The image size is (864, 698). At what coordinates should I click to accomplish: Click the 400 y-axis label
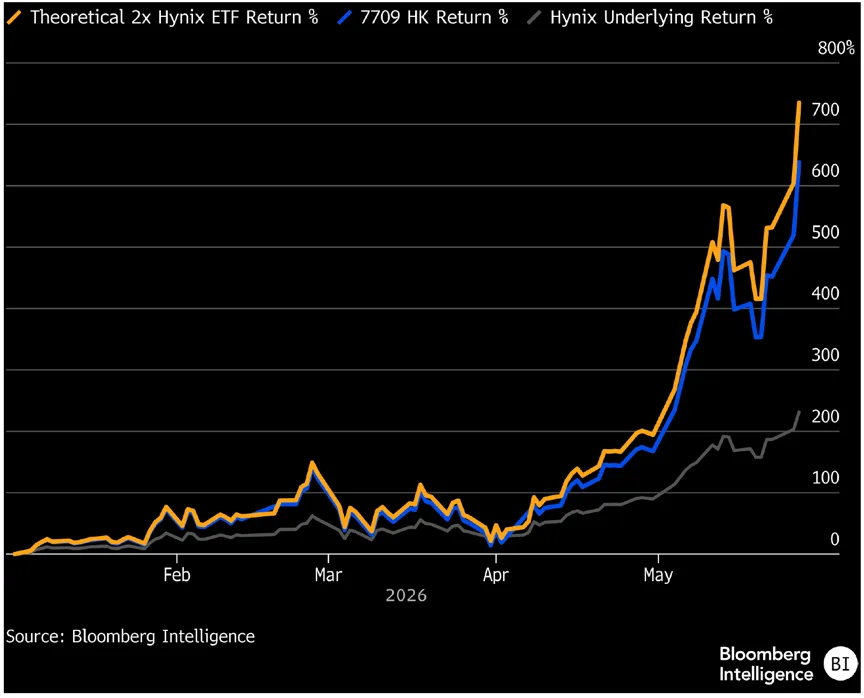tap(825, 293)
